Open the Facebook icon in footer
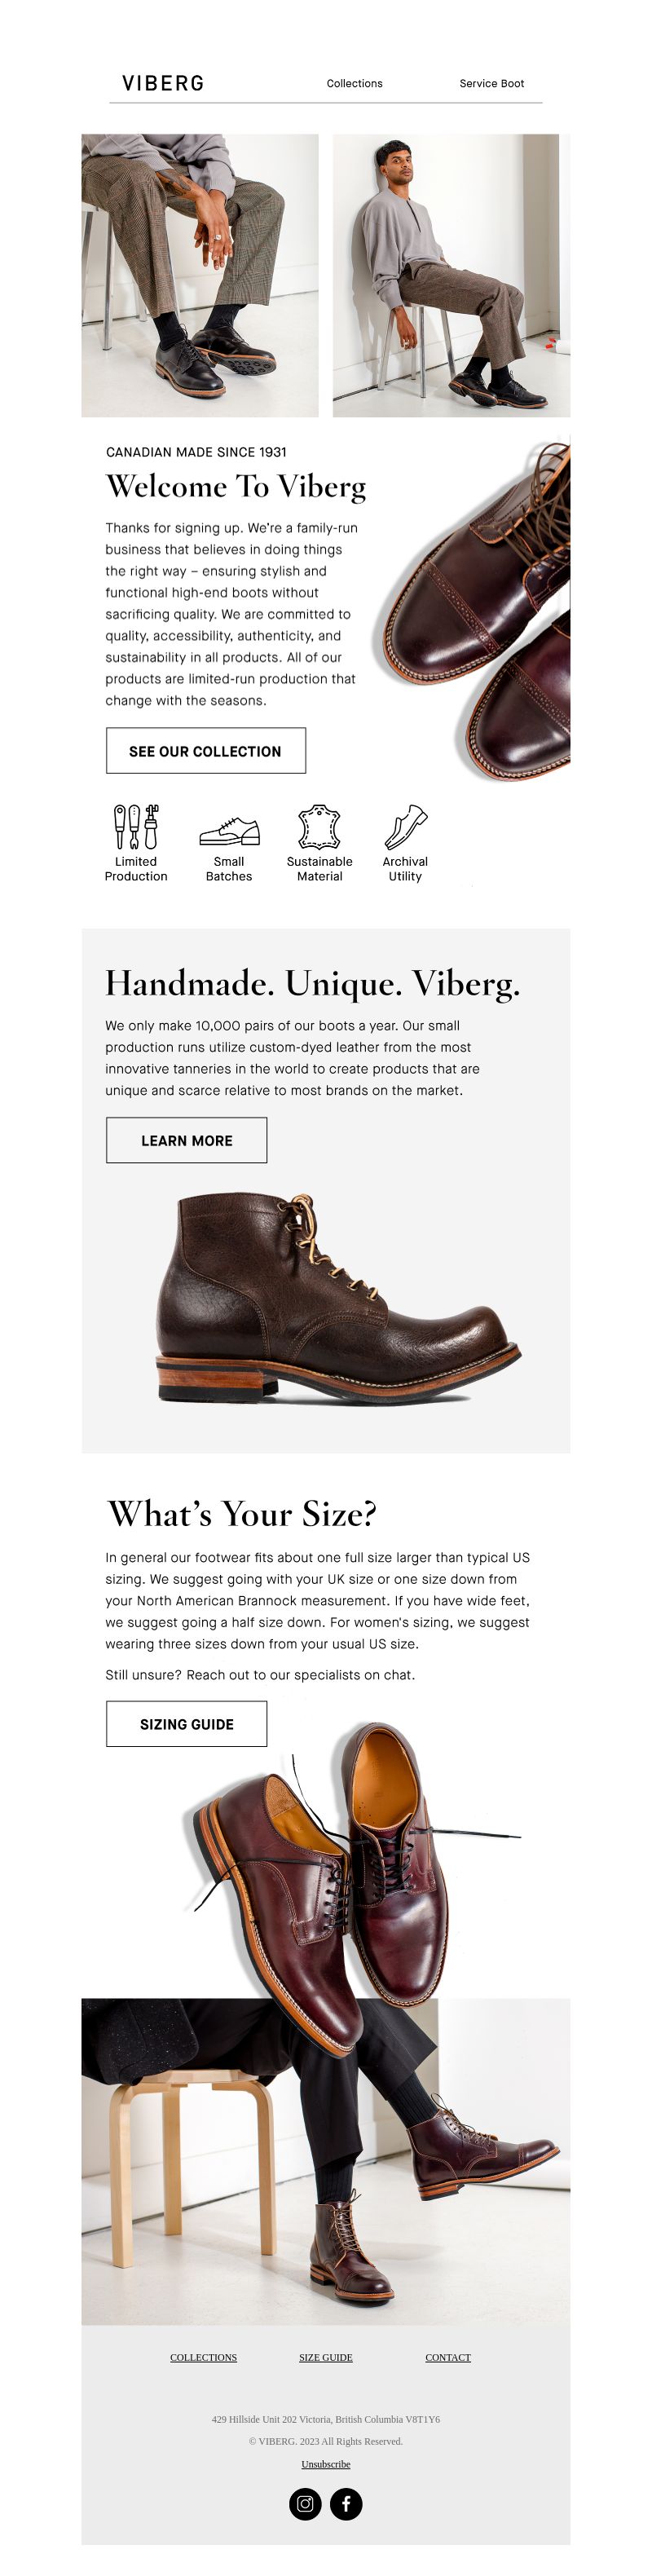Screen dimensions: 652x2576 [x=346, y=2503]
